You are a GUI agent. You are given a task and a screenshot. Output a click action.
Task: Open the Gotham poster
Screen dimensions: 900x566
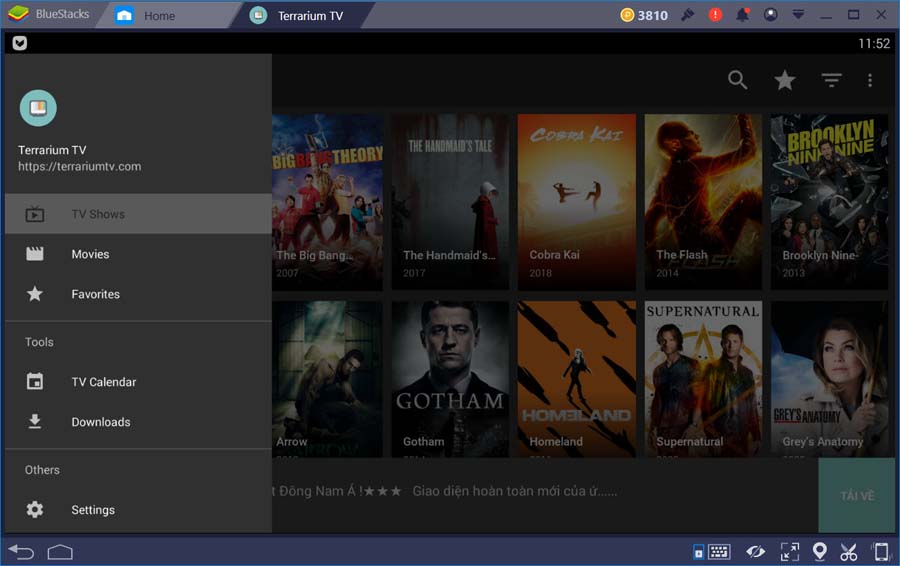coord(450,379)
